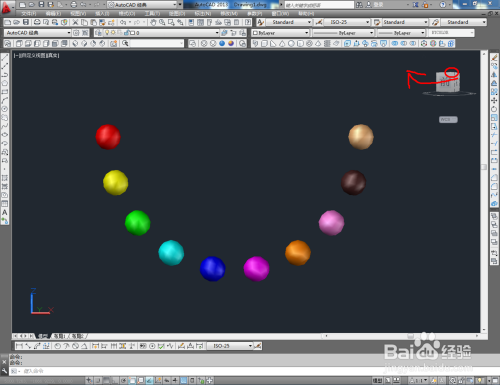The width and height of the screenshot is (500, 385).
Task: Click the Erase tool in the Modify toolbar
Action: 494,57
